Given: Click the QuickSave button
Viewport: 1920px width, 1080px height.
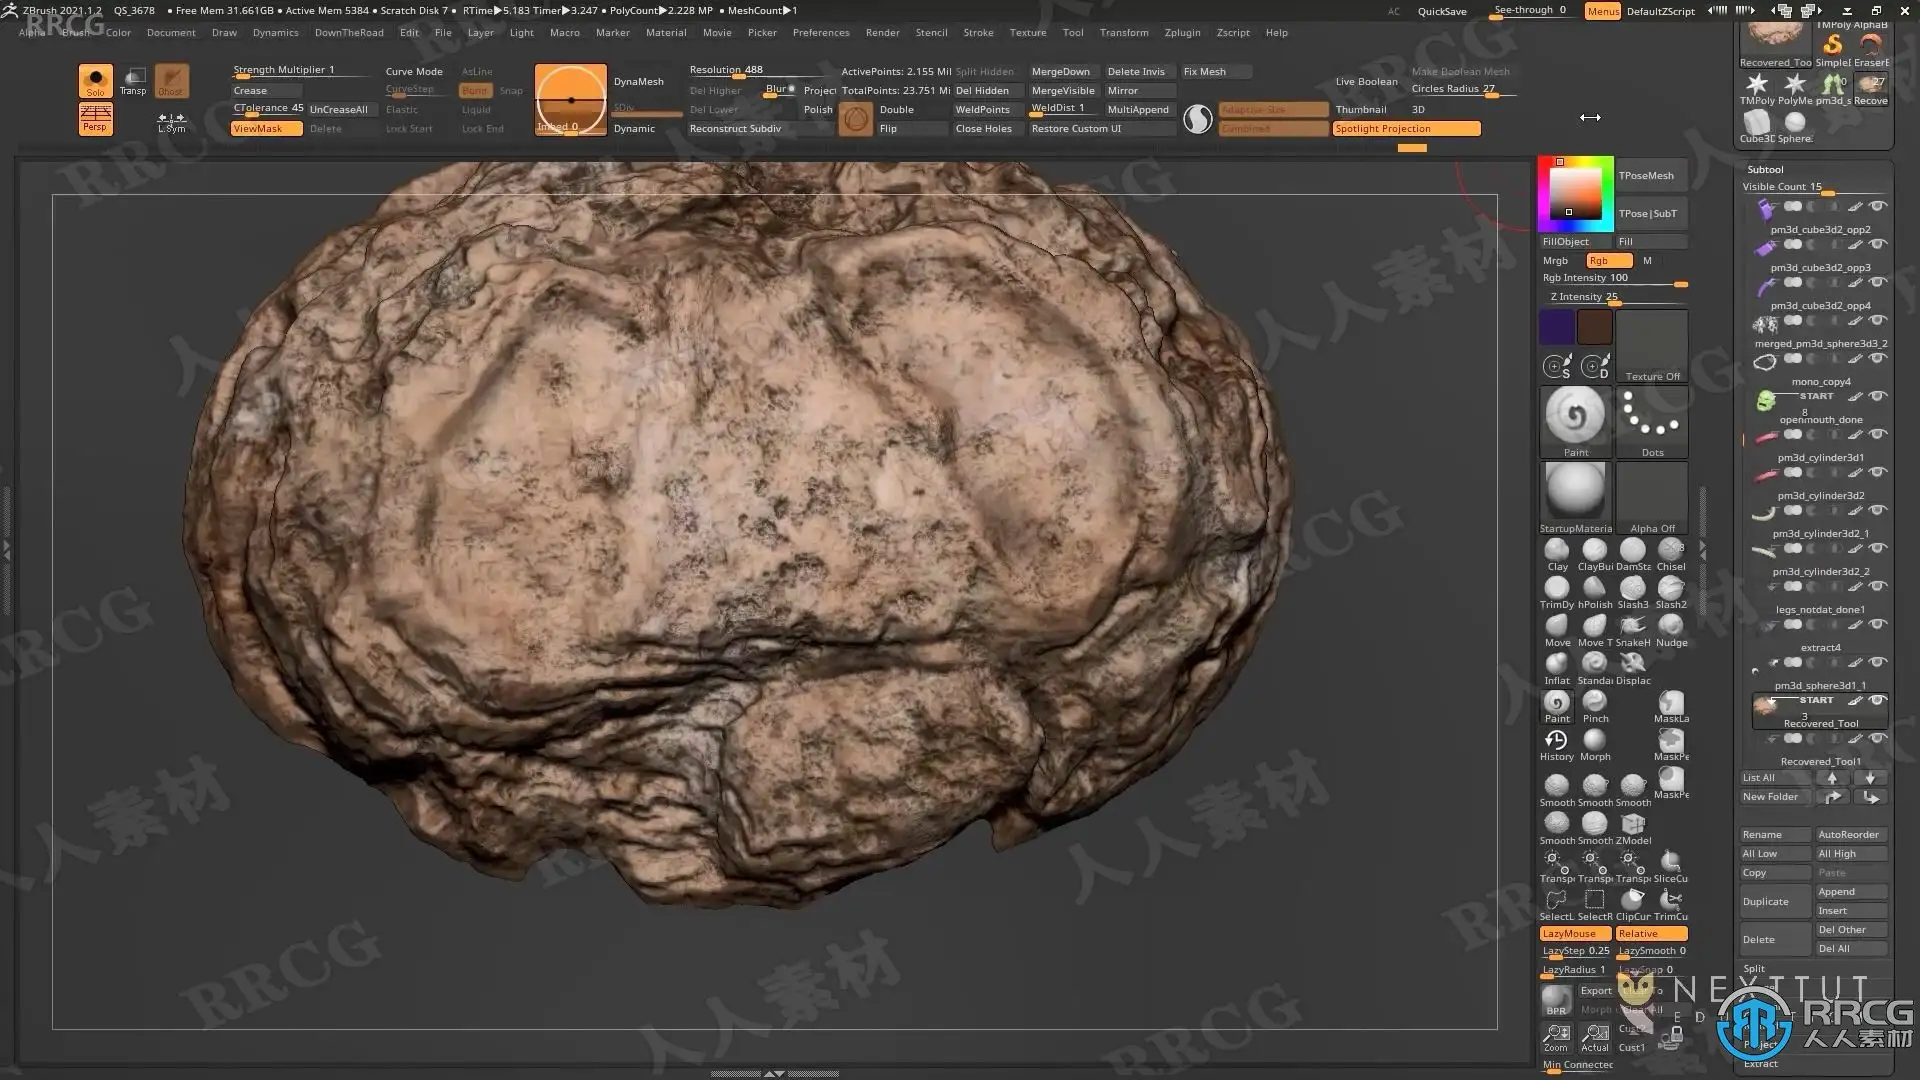Looking at the screenshot, I should 1442,11.
